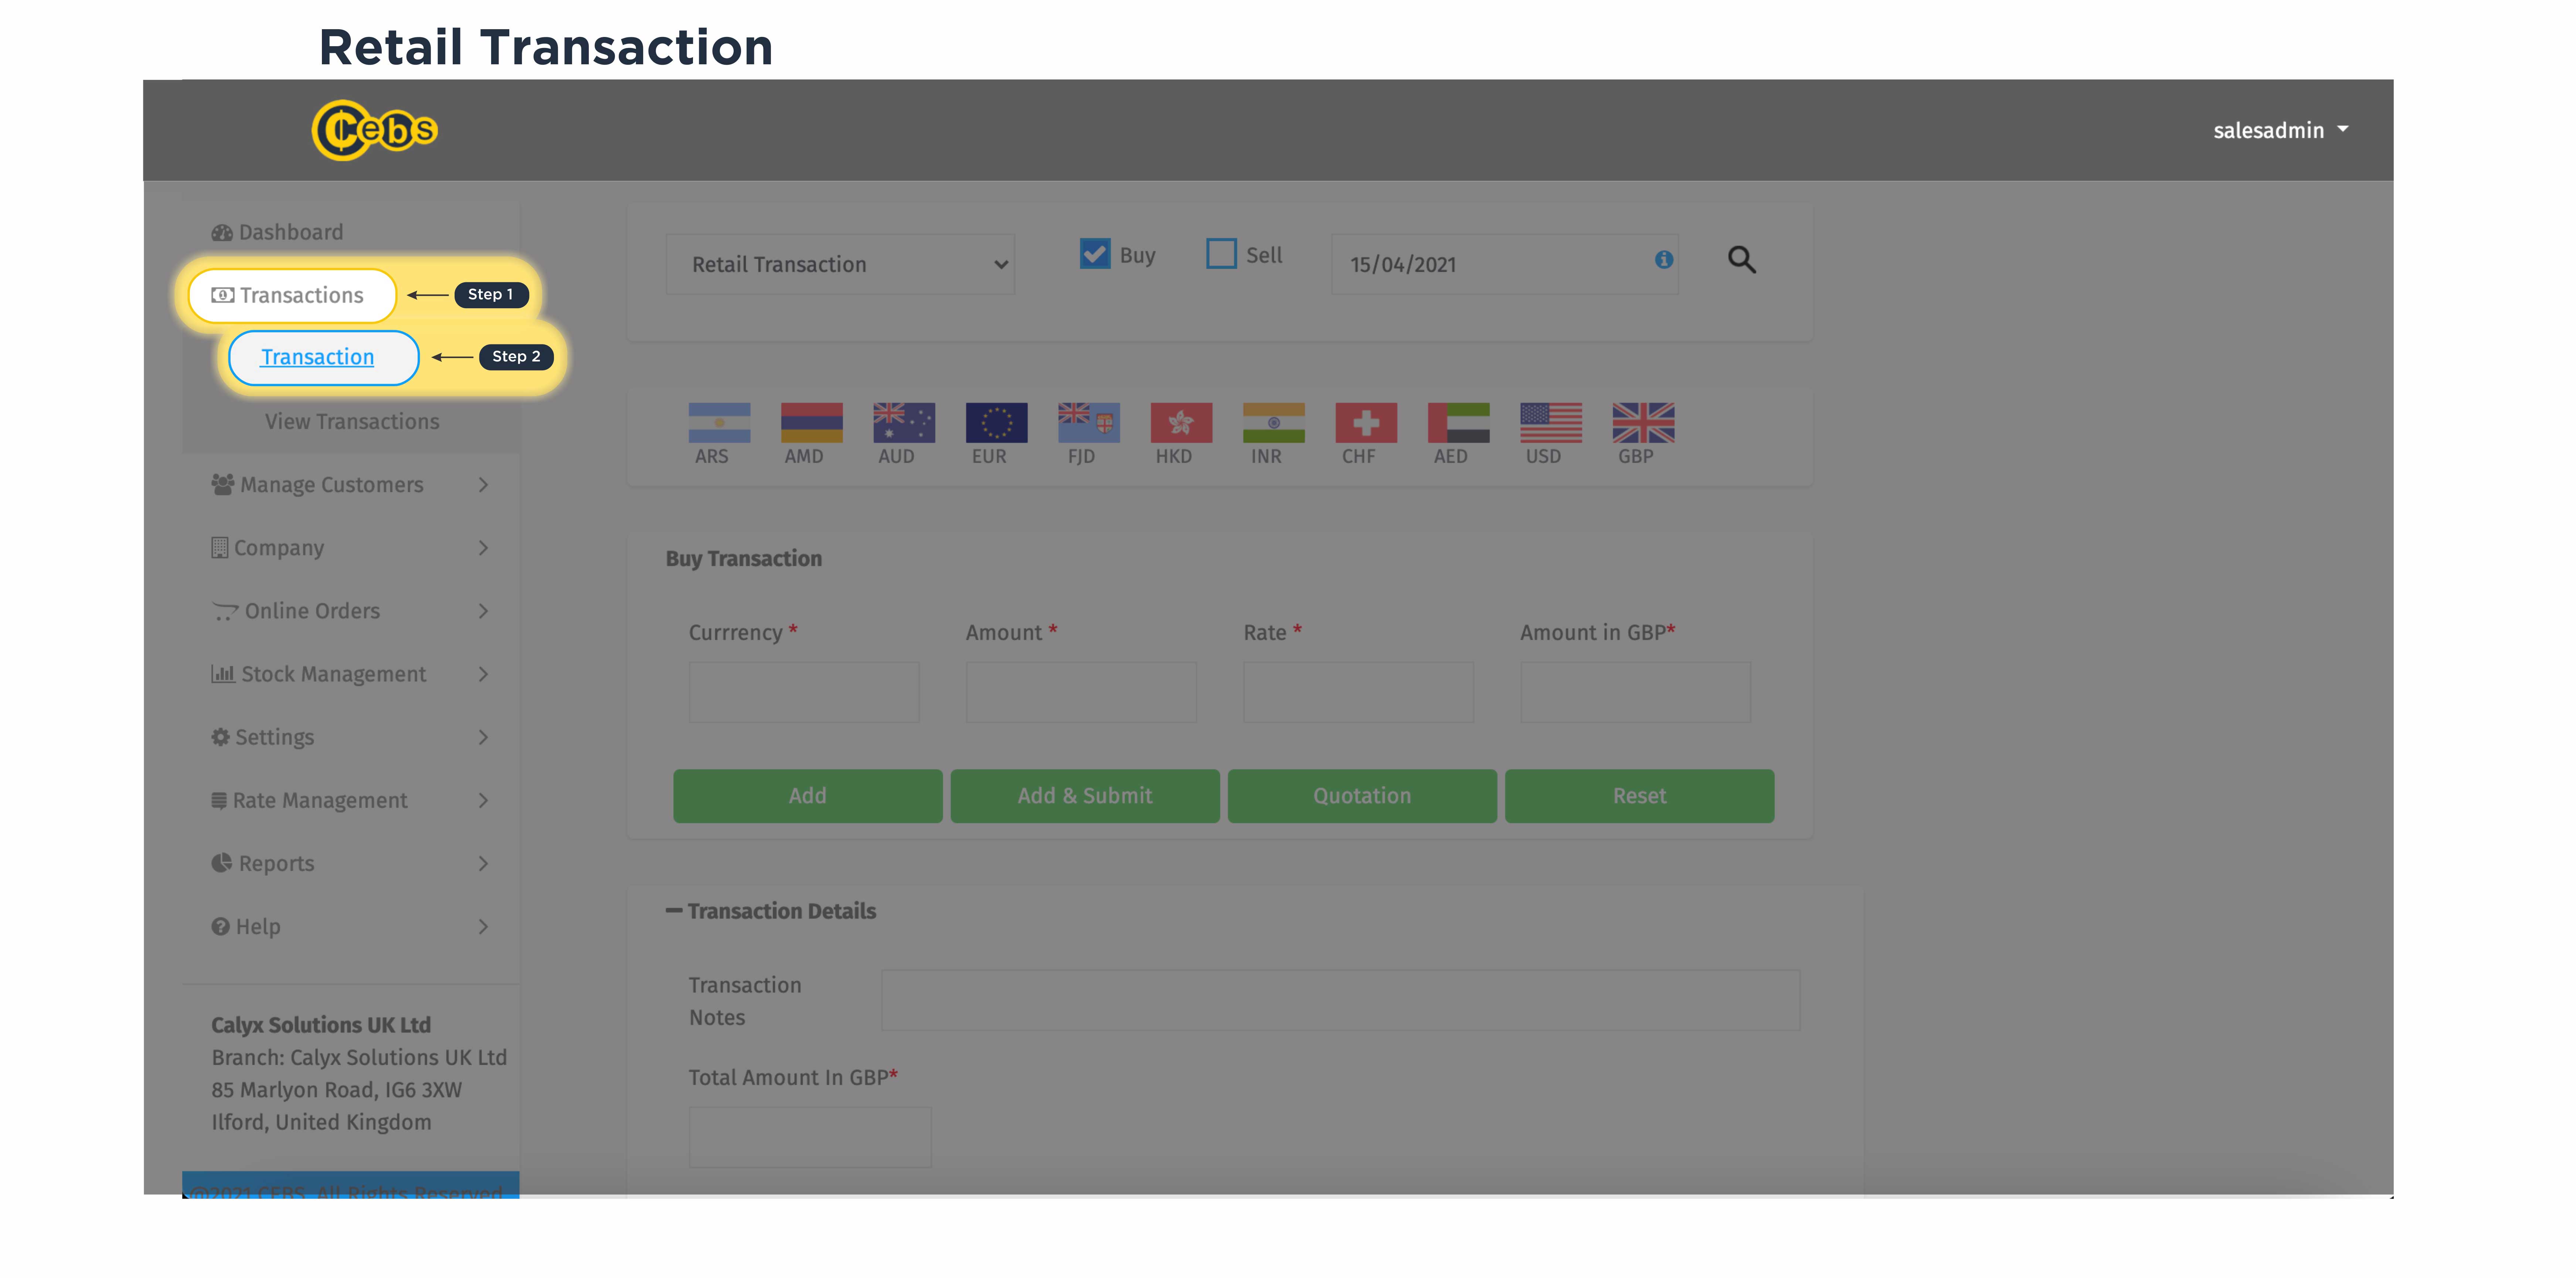Click the Help question mark icon
Image resolution: width=2576 pixels, height=1278 pixels.
pos(222,926)
